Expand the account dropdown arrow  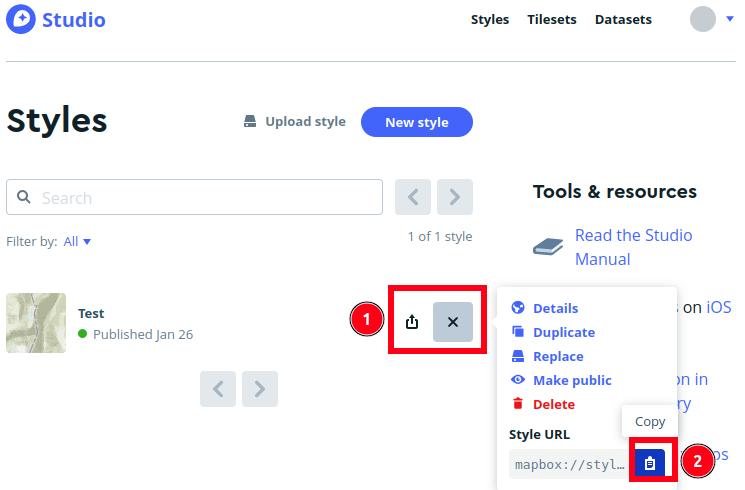(x=729, y=19)
